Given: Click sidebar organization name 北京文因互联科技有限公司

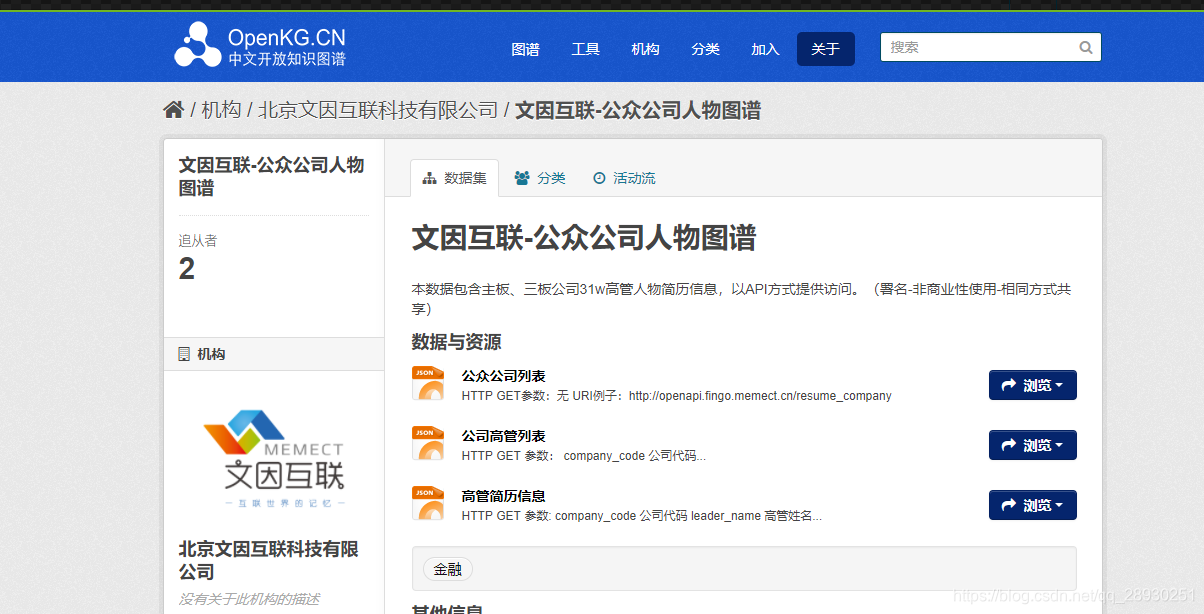Looking at the screenshot, I should (268, 560).
